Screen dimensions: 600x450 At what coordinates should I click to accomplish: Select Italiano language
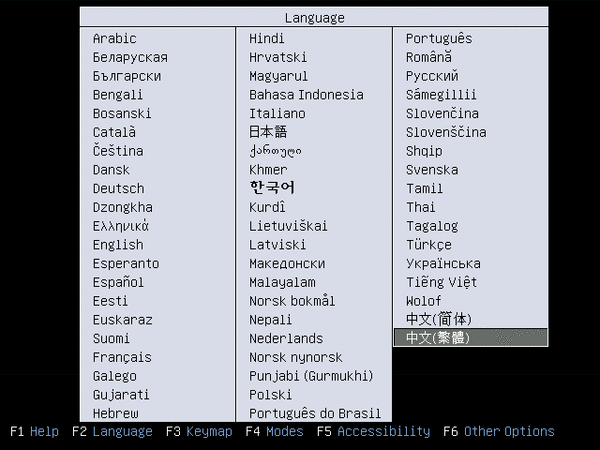coord(277,113)
